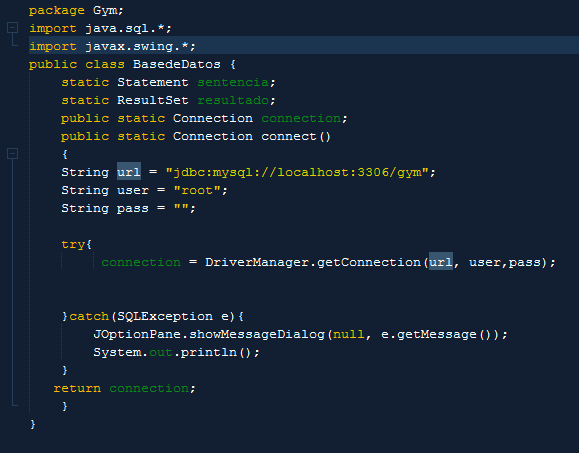Click the 'package' keyword on line one
Viewport: 579px width, 454px height.
coord(57,11)
